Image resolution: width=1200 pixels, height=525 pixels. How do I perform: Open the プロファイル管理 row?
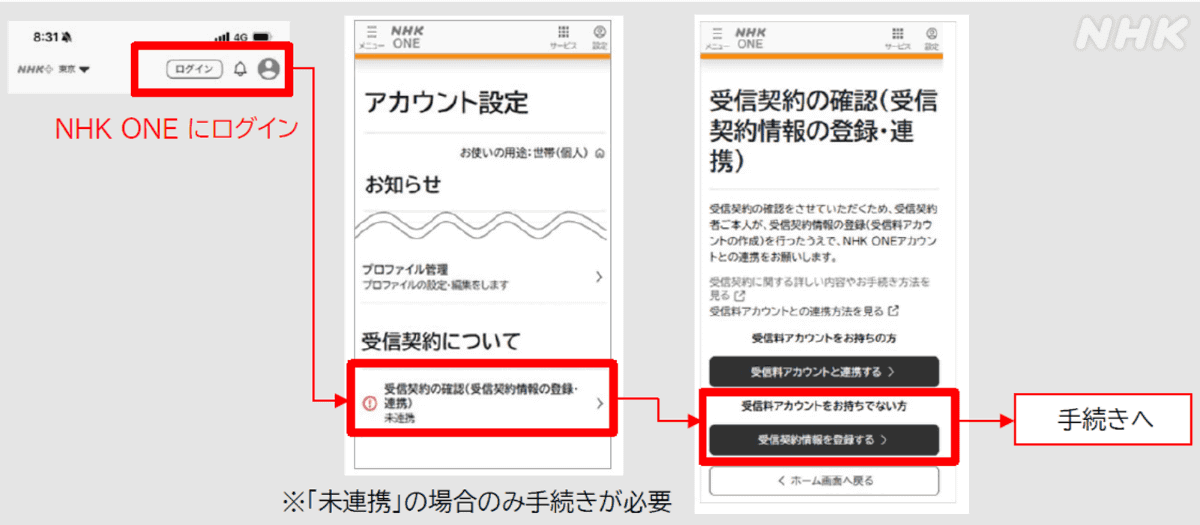pos(483,277)
